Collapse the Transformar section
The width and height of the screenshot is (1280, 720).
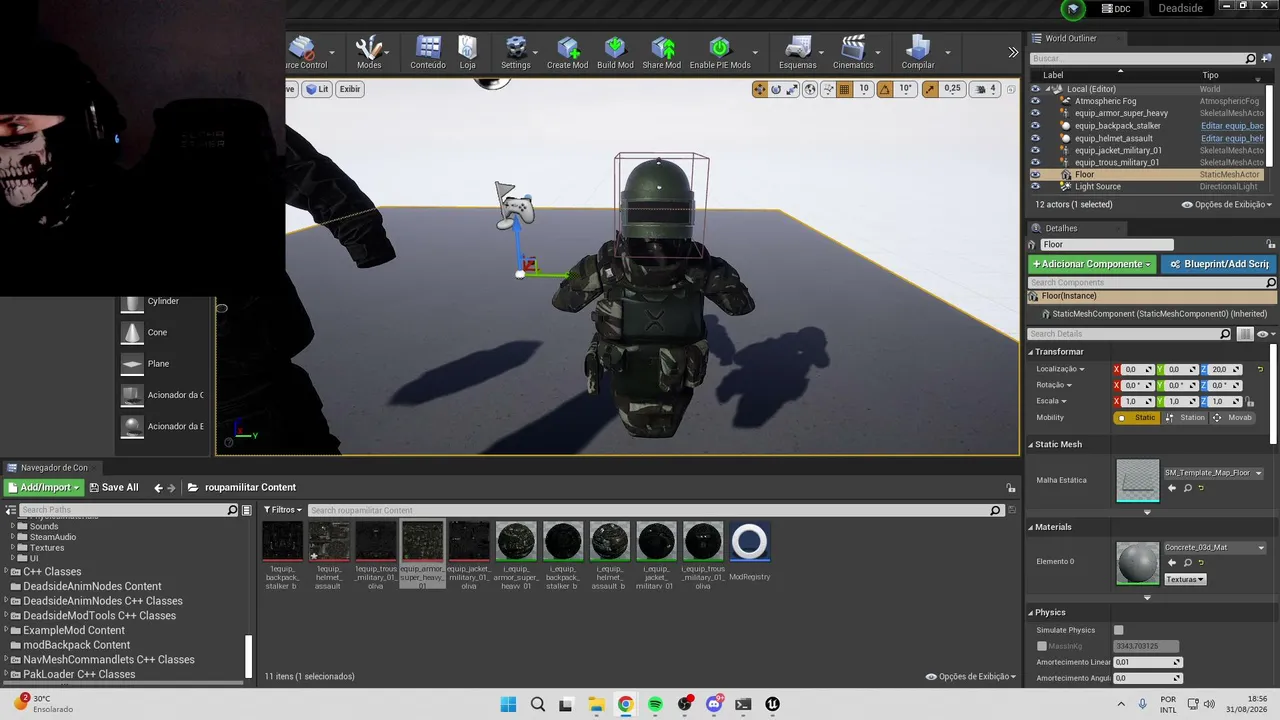coord(1031,352)
